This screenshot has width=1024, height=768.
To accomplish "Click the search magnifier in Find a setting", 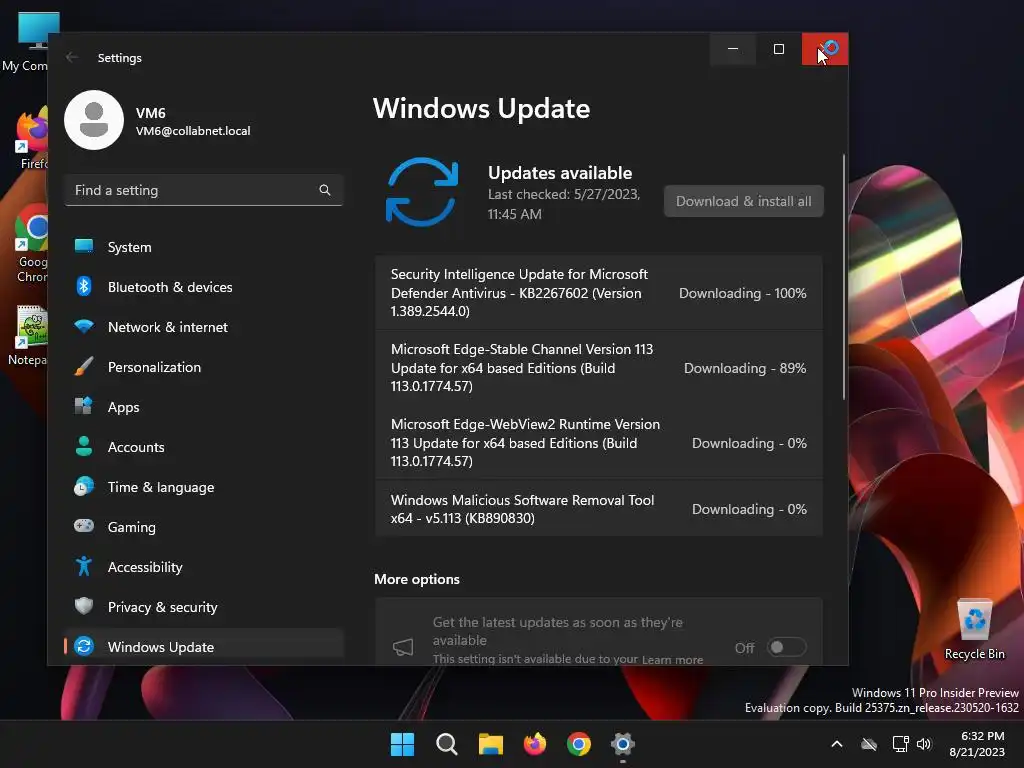I will [325, 190].
